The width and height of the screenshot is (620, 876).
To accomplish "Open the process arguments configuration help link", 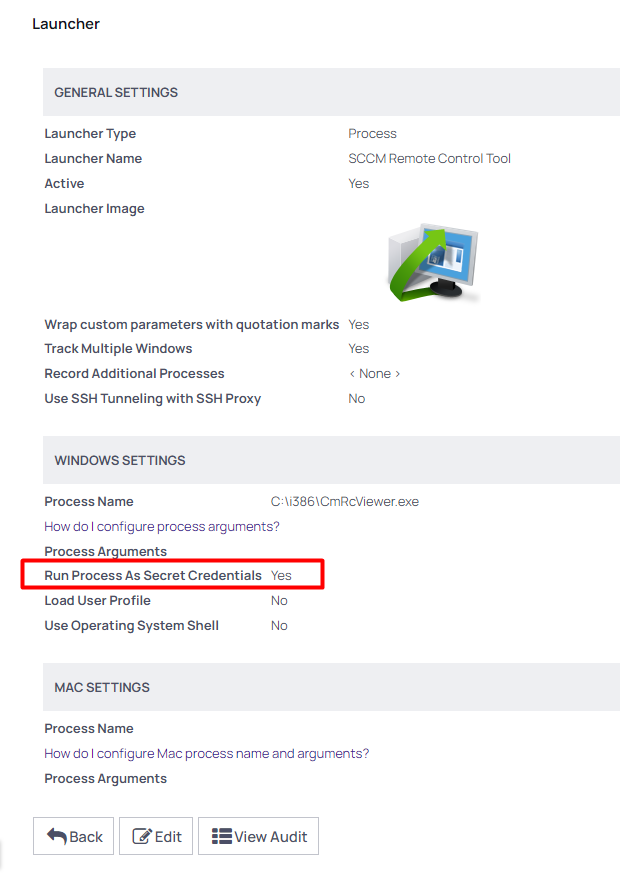I will [161, 526].
